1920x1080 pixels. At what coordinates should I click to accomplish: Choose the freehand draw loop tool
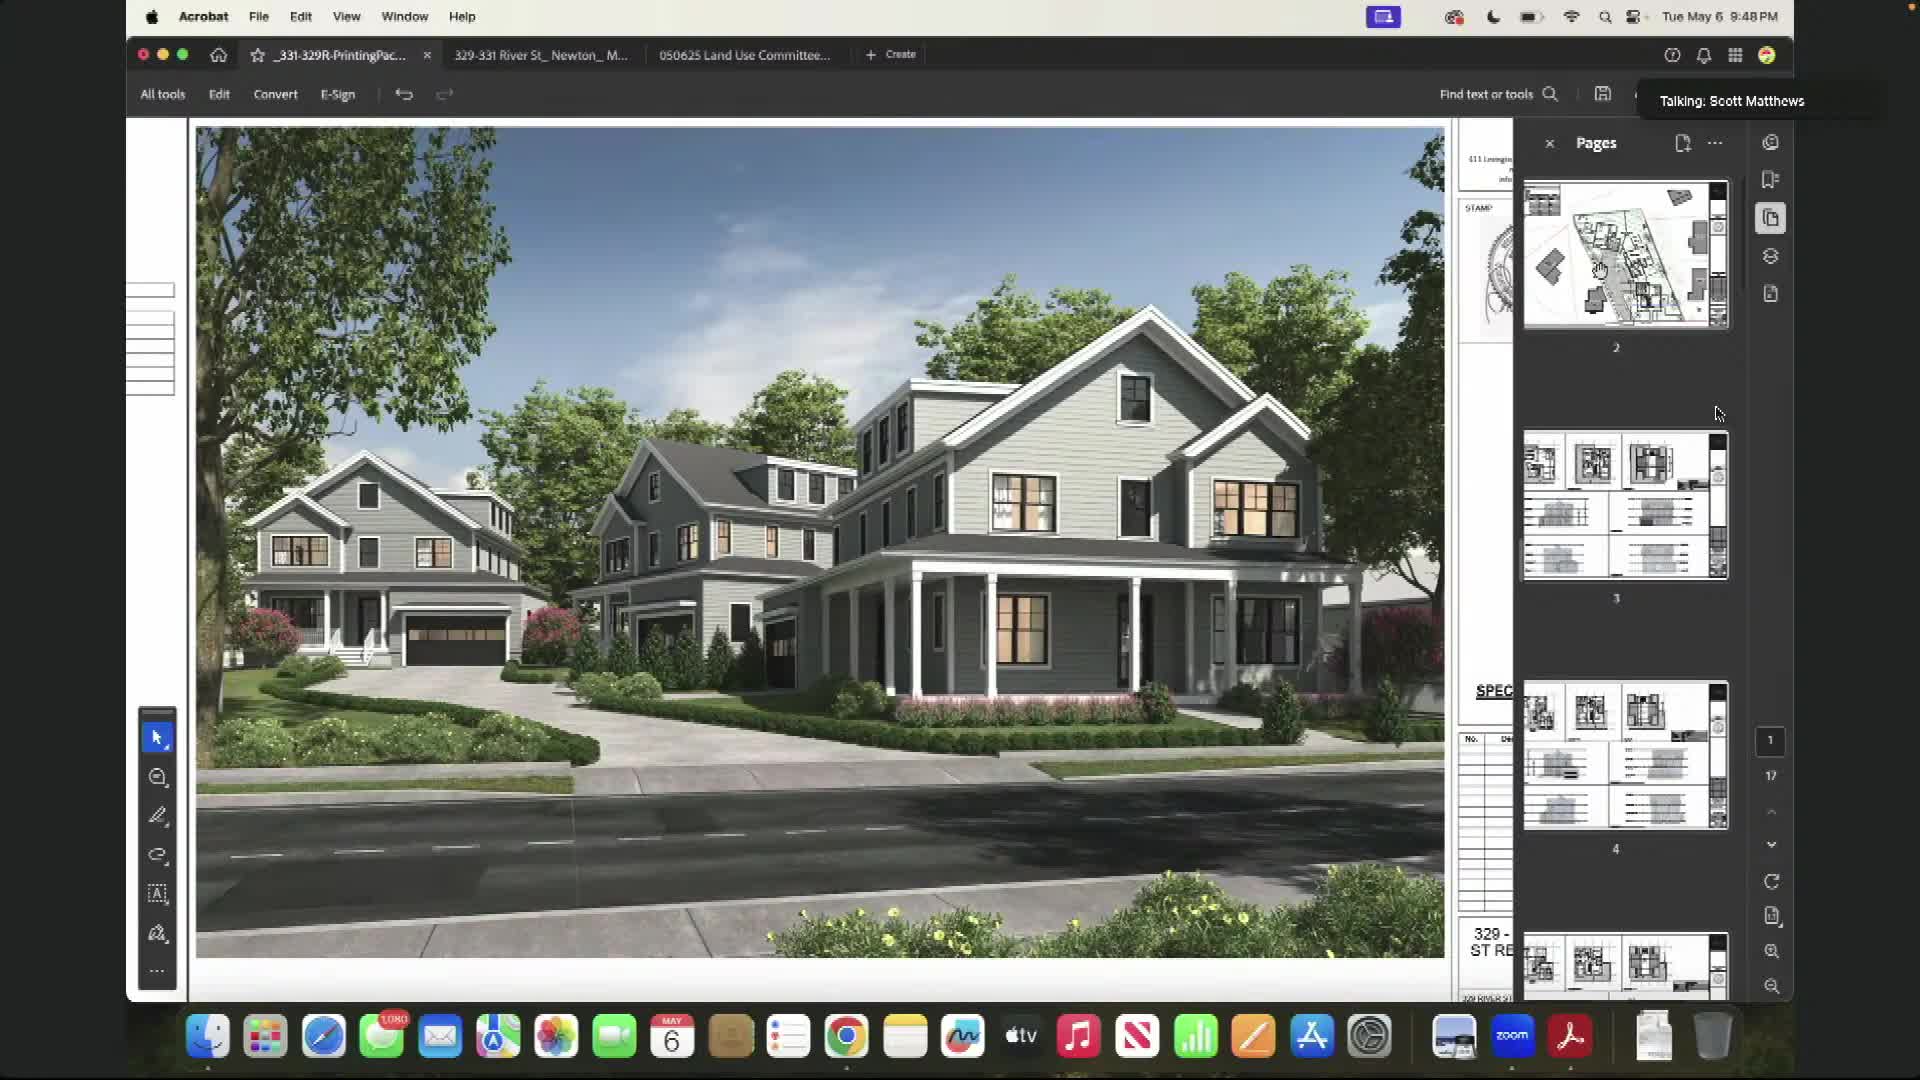pyautogui.click(x=157, y=855)
